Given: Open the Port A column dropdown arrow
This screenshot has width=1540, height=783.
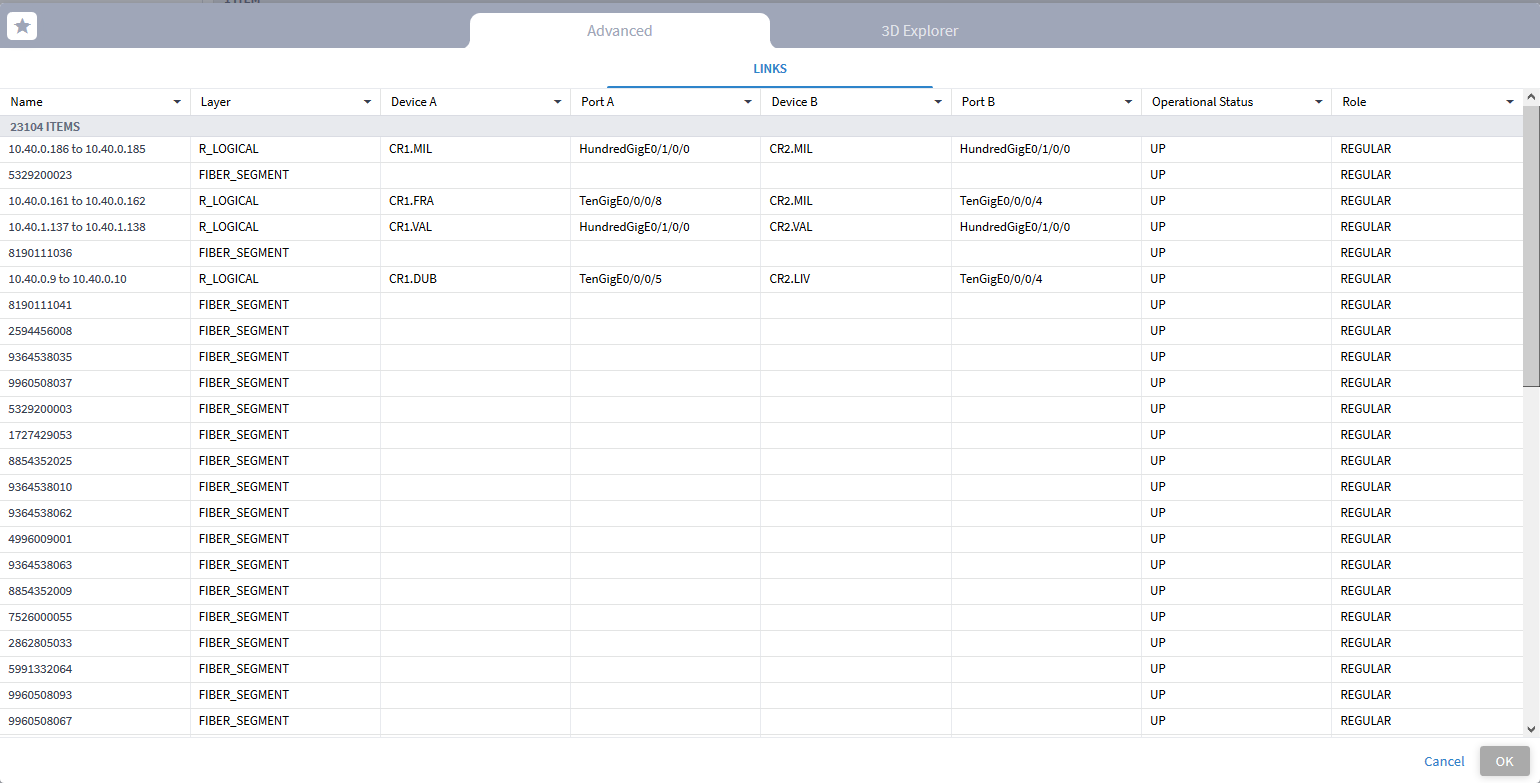Looking at the screenshot, I should pyautogui.click(x=747, y=102).
